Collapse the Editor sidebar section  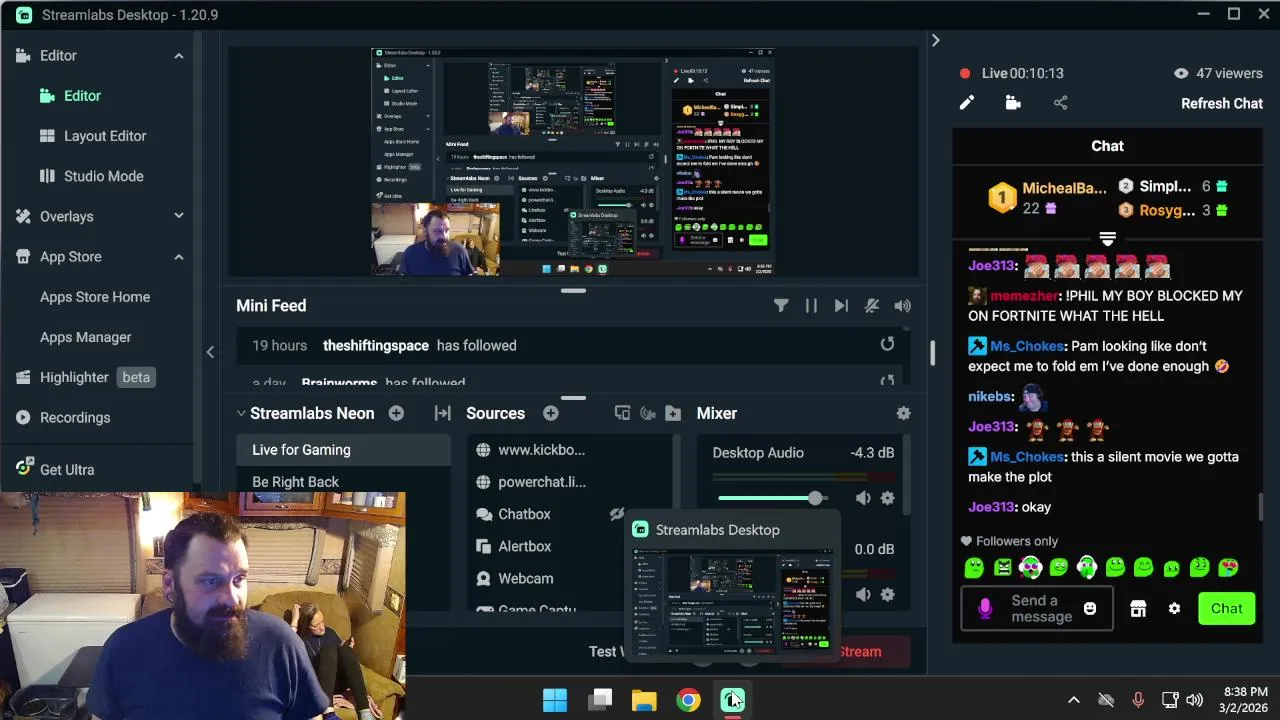click(179, 56)
